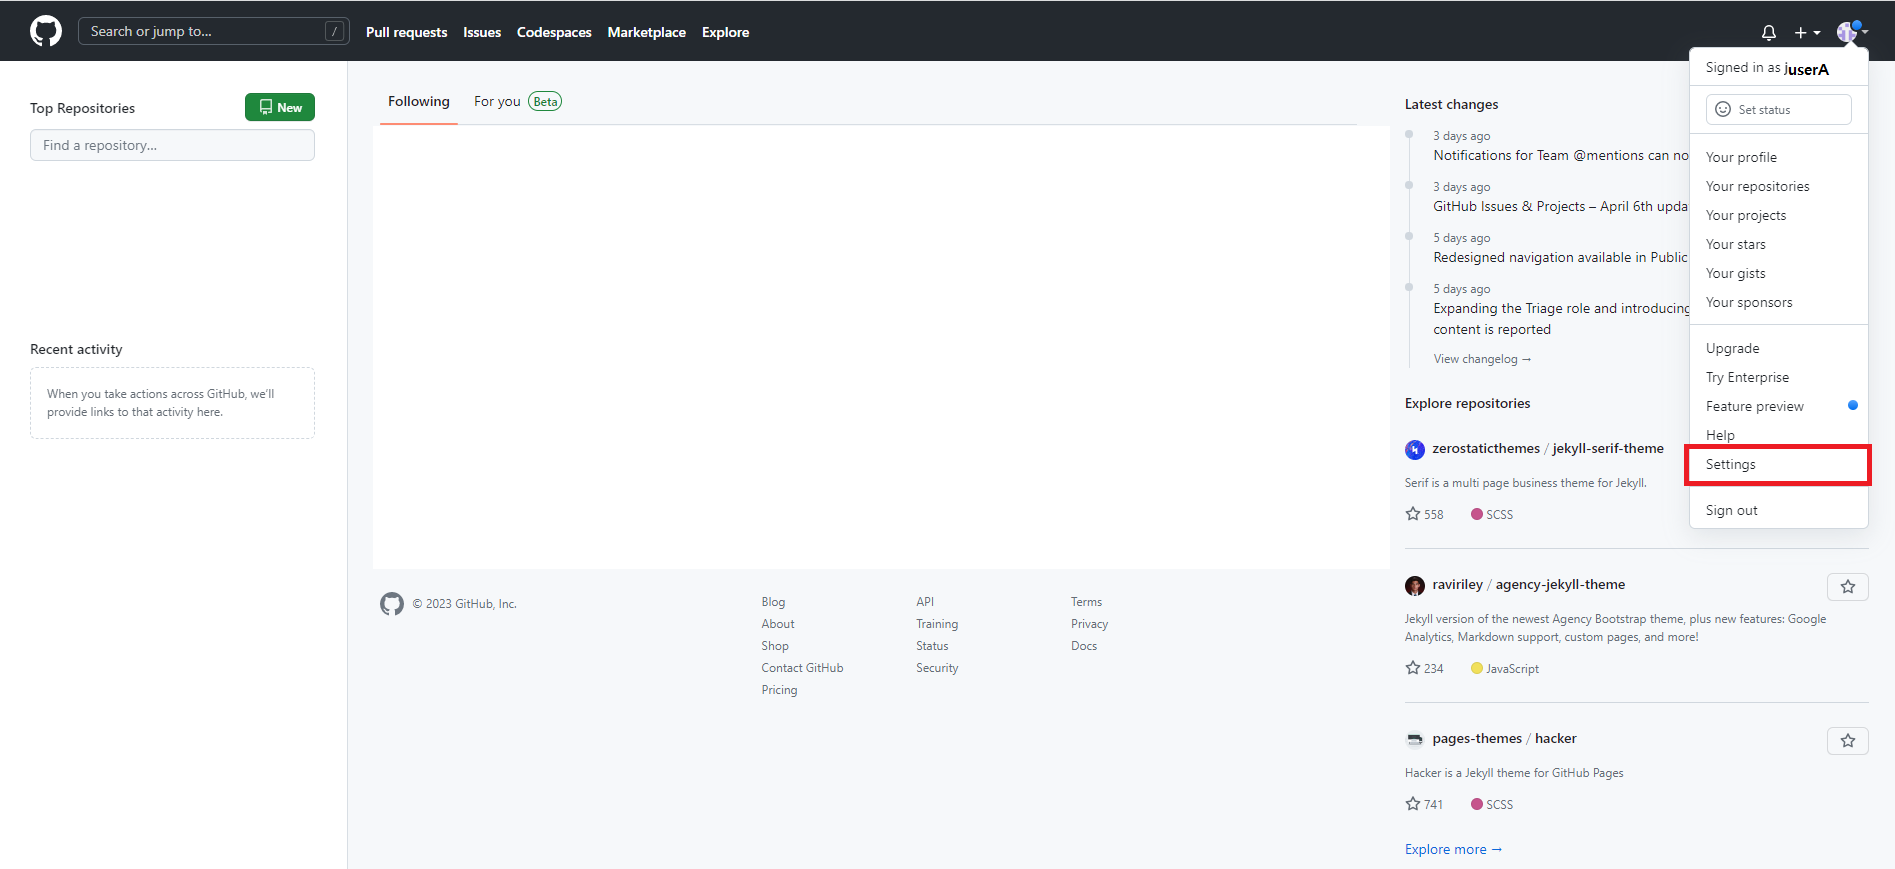The image size is (1895, 869).
Task: Click the 741 stargazers count
Action: 1425,804
